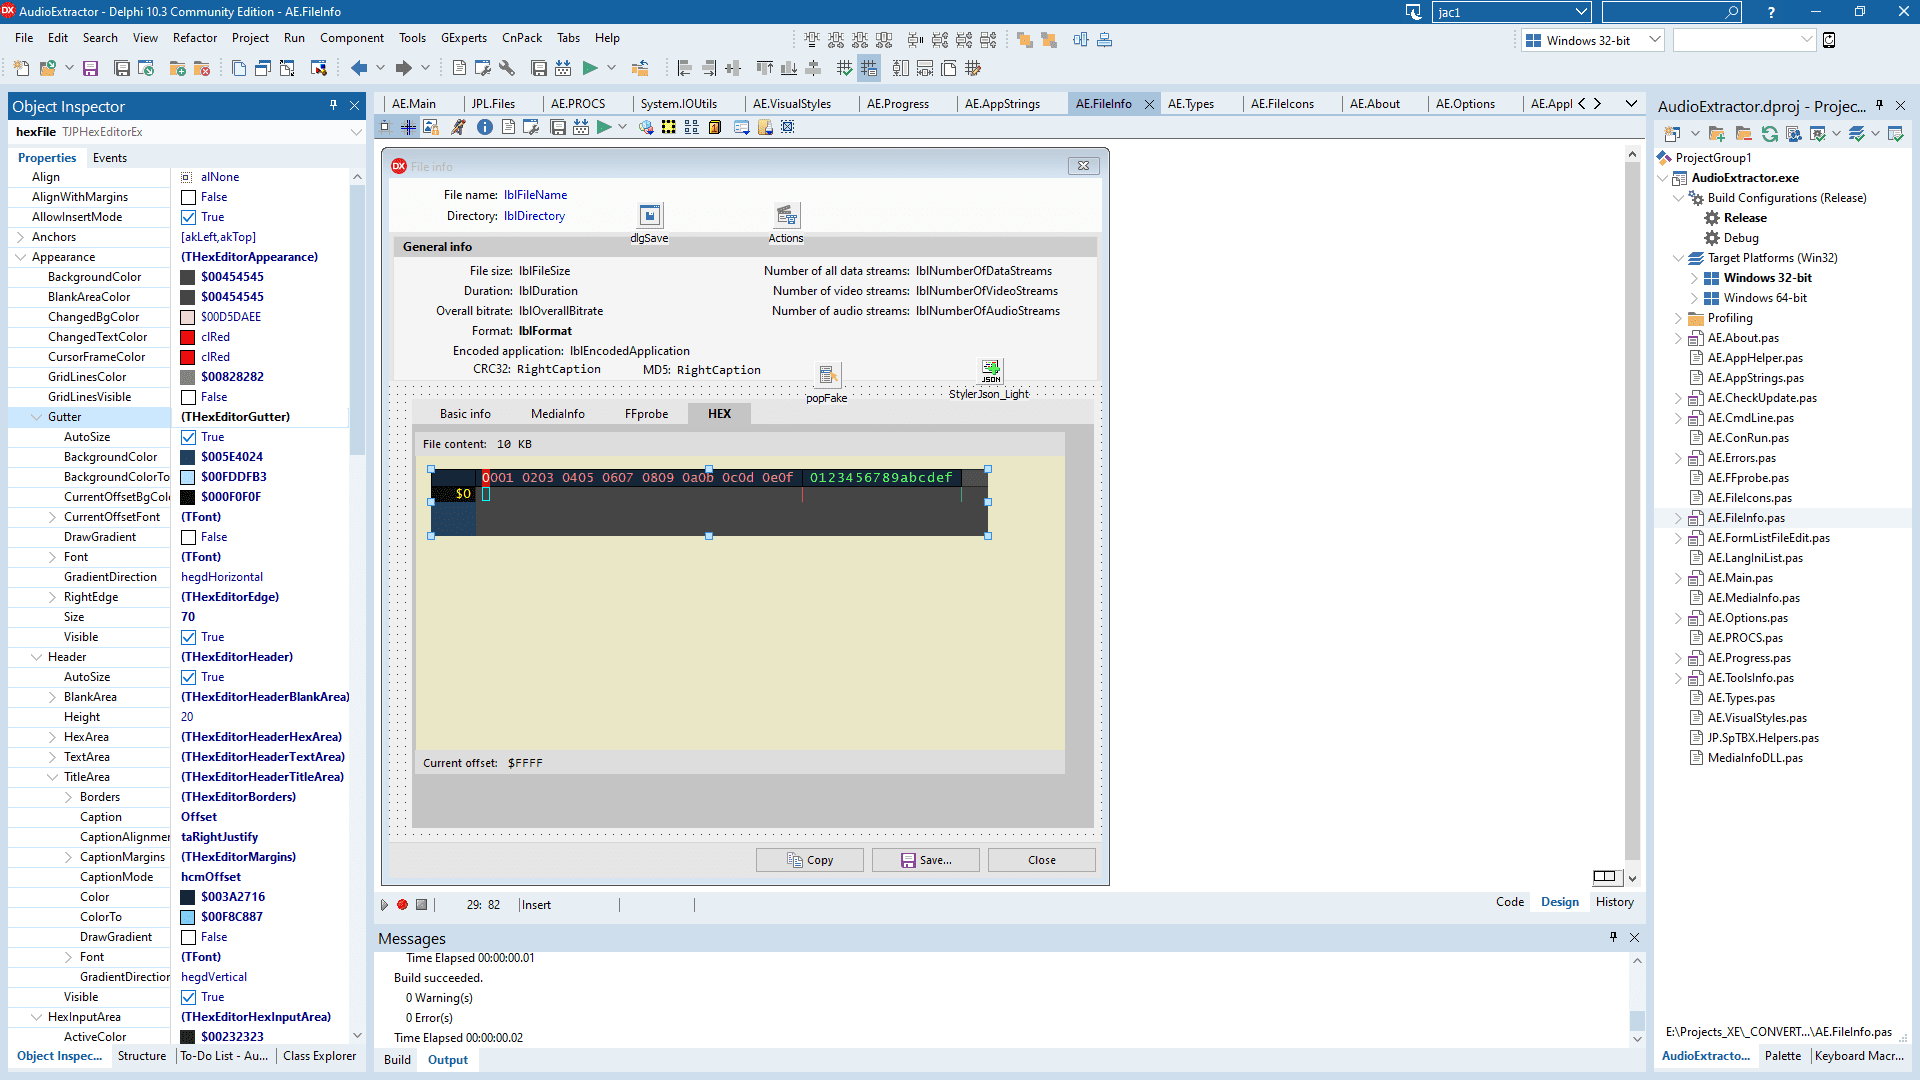Click the Copy button on the form
Image resolution: width=1920 pixels, height=1080 pixels.
point(810,860)
